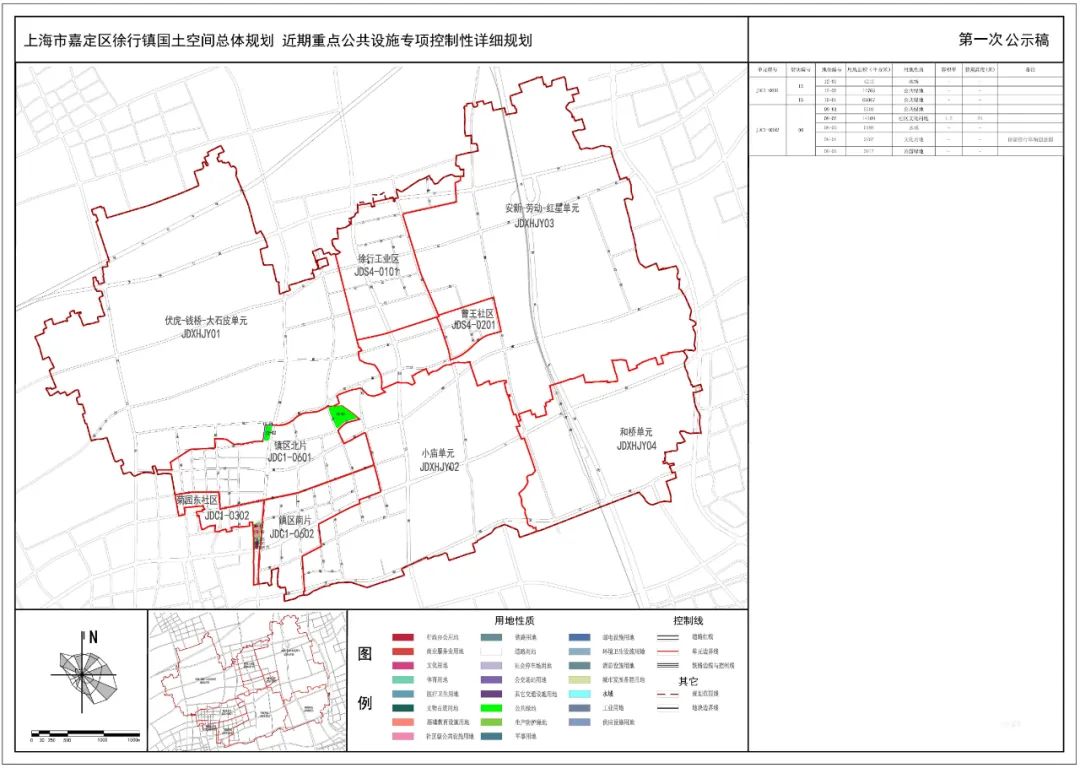Click the 控制线 legend heading
The image size is (1080, 768).
[x=689, y=621]
